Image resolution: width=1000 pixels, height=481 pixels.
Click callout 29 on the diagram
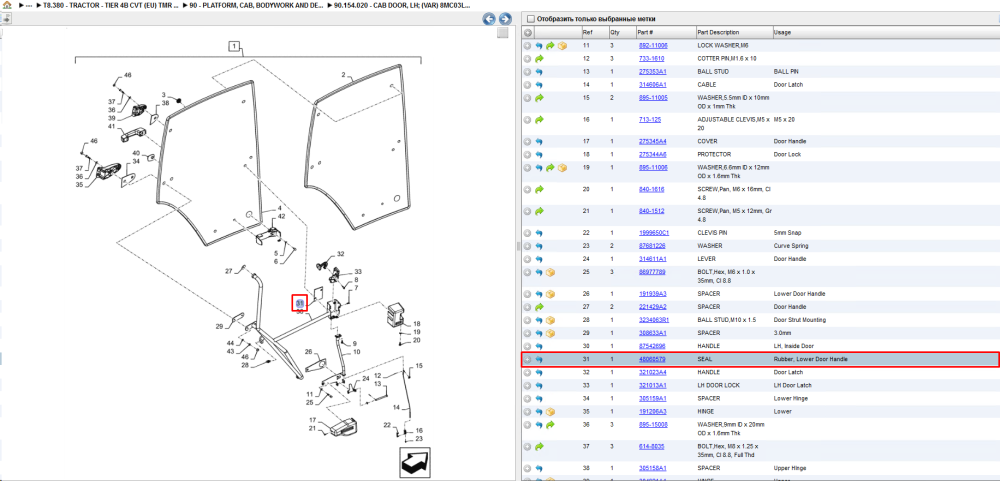click(219, 327)
